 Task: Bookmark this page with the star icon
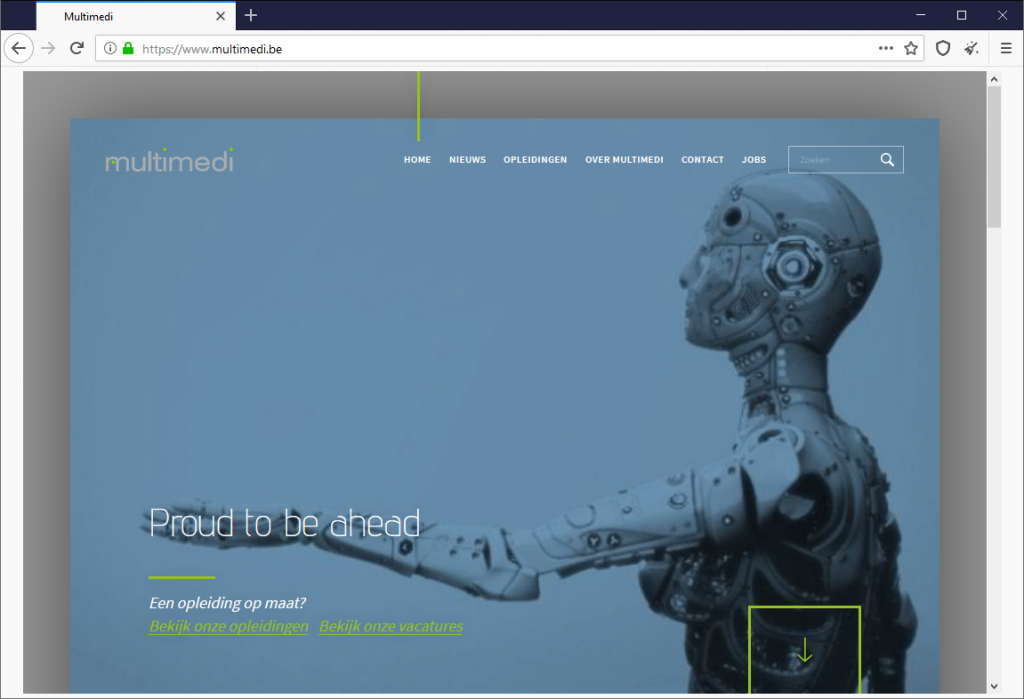(911, 48)
